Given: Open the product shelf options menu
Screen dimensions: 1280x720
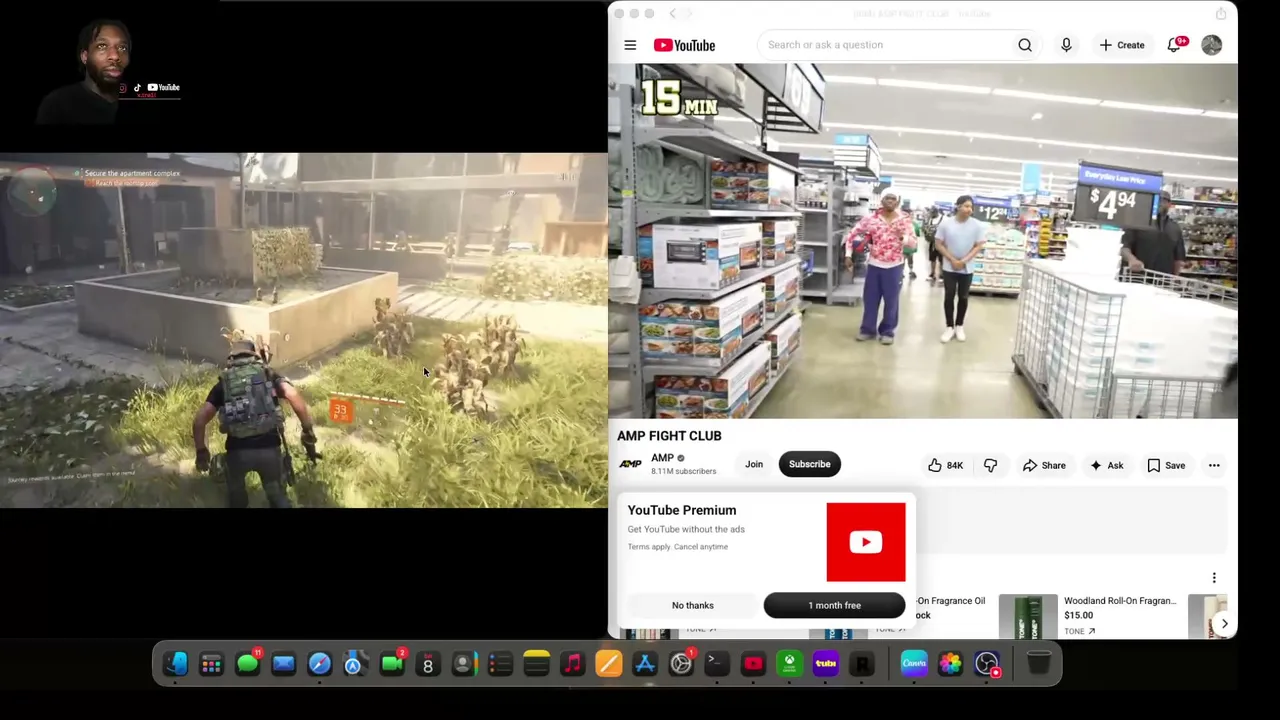Looking at the screenshot, I should (1214, 578).
